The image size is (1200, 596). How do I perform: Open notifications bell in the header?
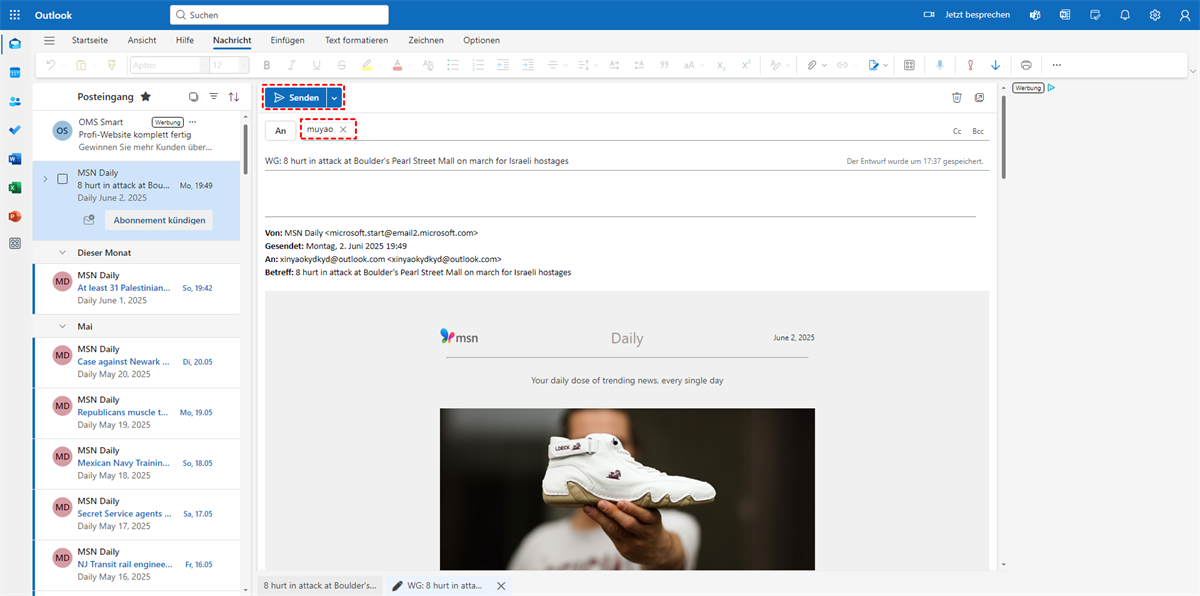pyautogui.click(x=1125, y=15)
